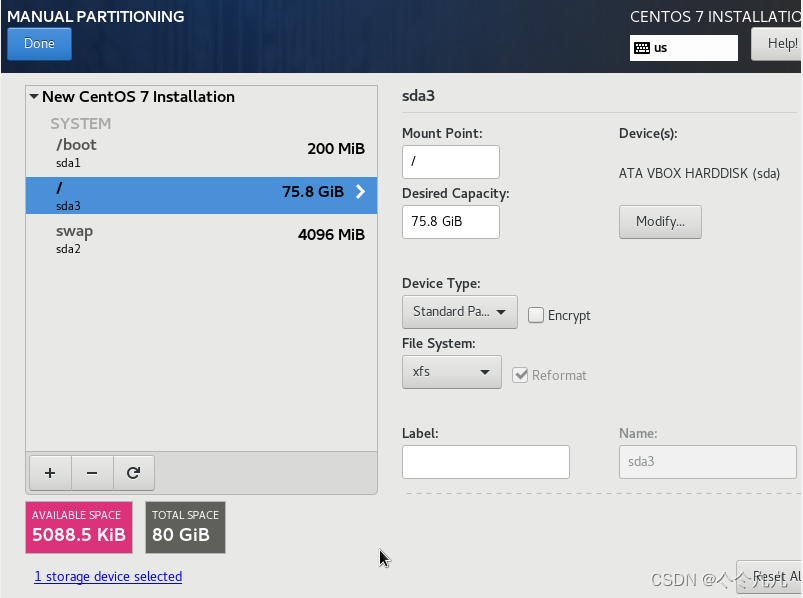Add a new mount point with plus icon
The width and height of the screenshot is (803, 598).
pos(50,473)
